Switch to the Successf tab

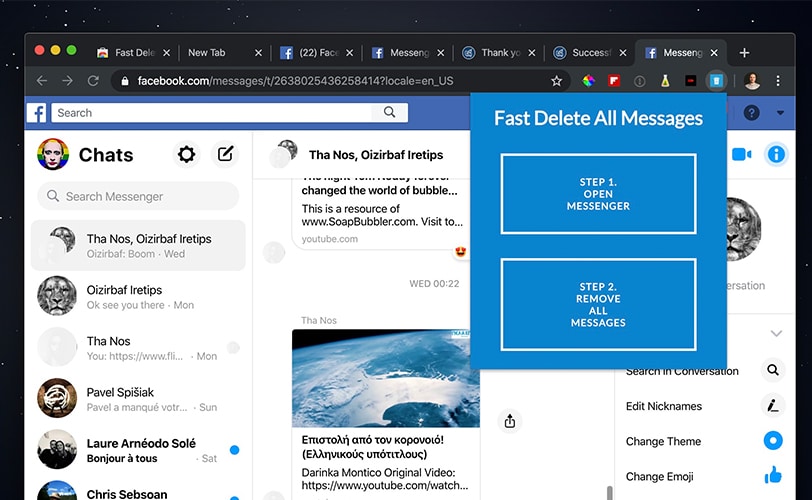click(590, 53)
